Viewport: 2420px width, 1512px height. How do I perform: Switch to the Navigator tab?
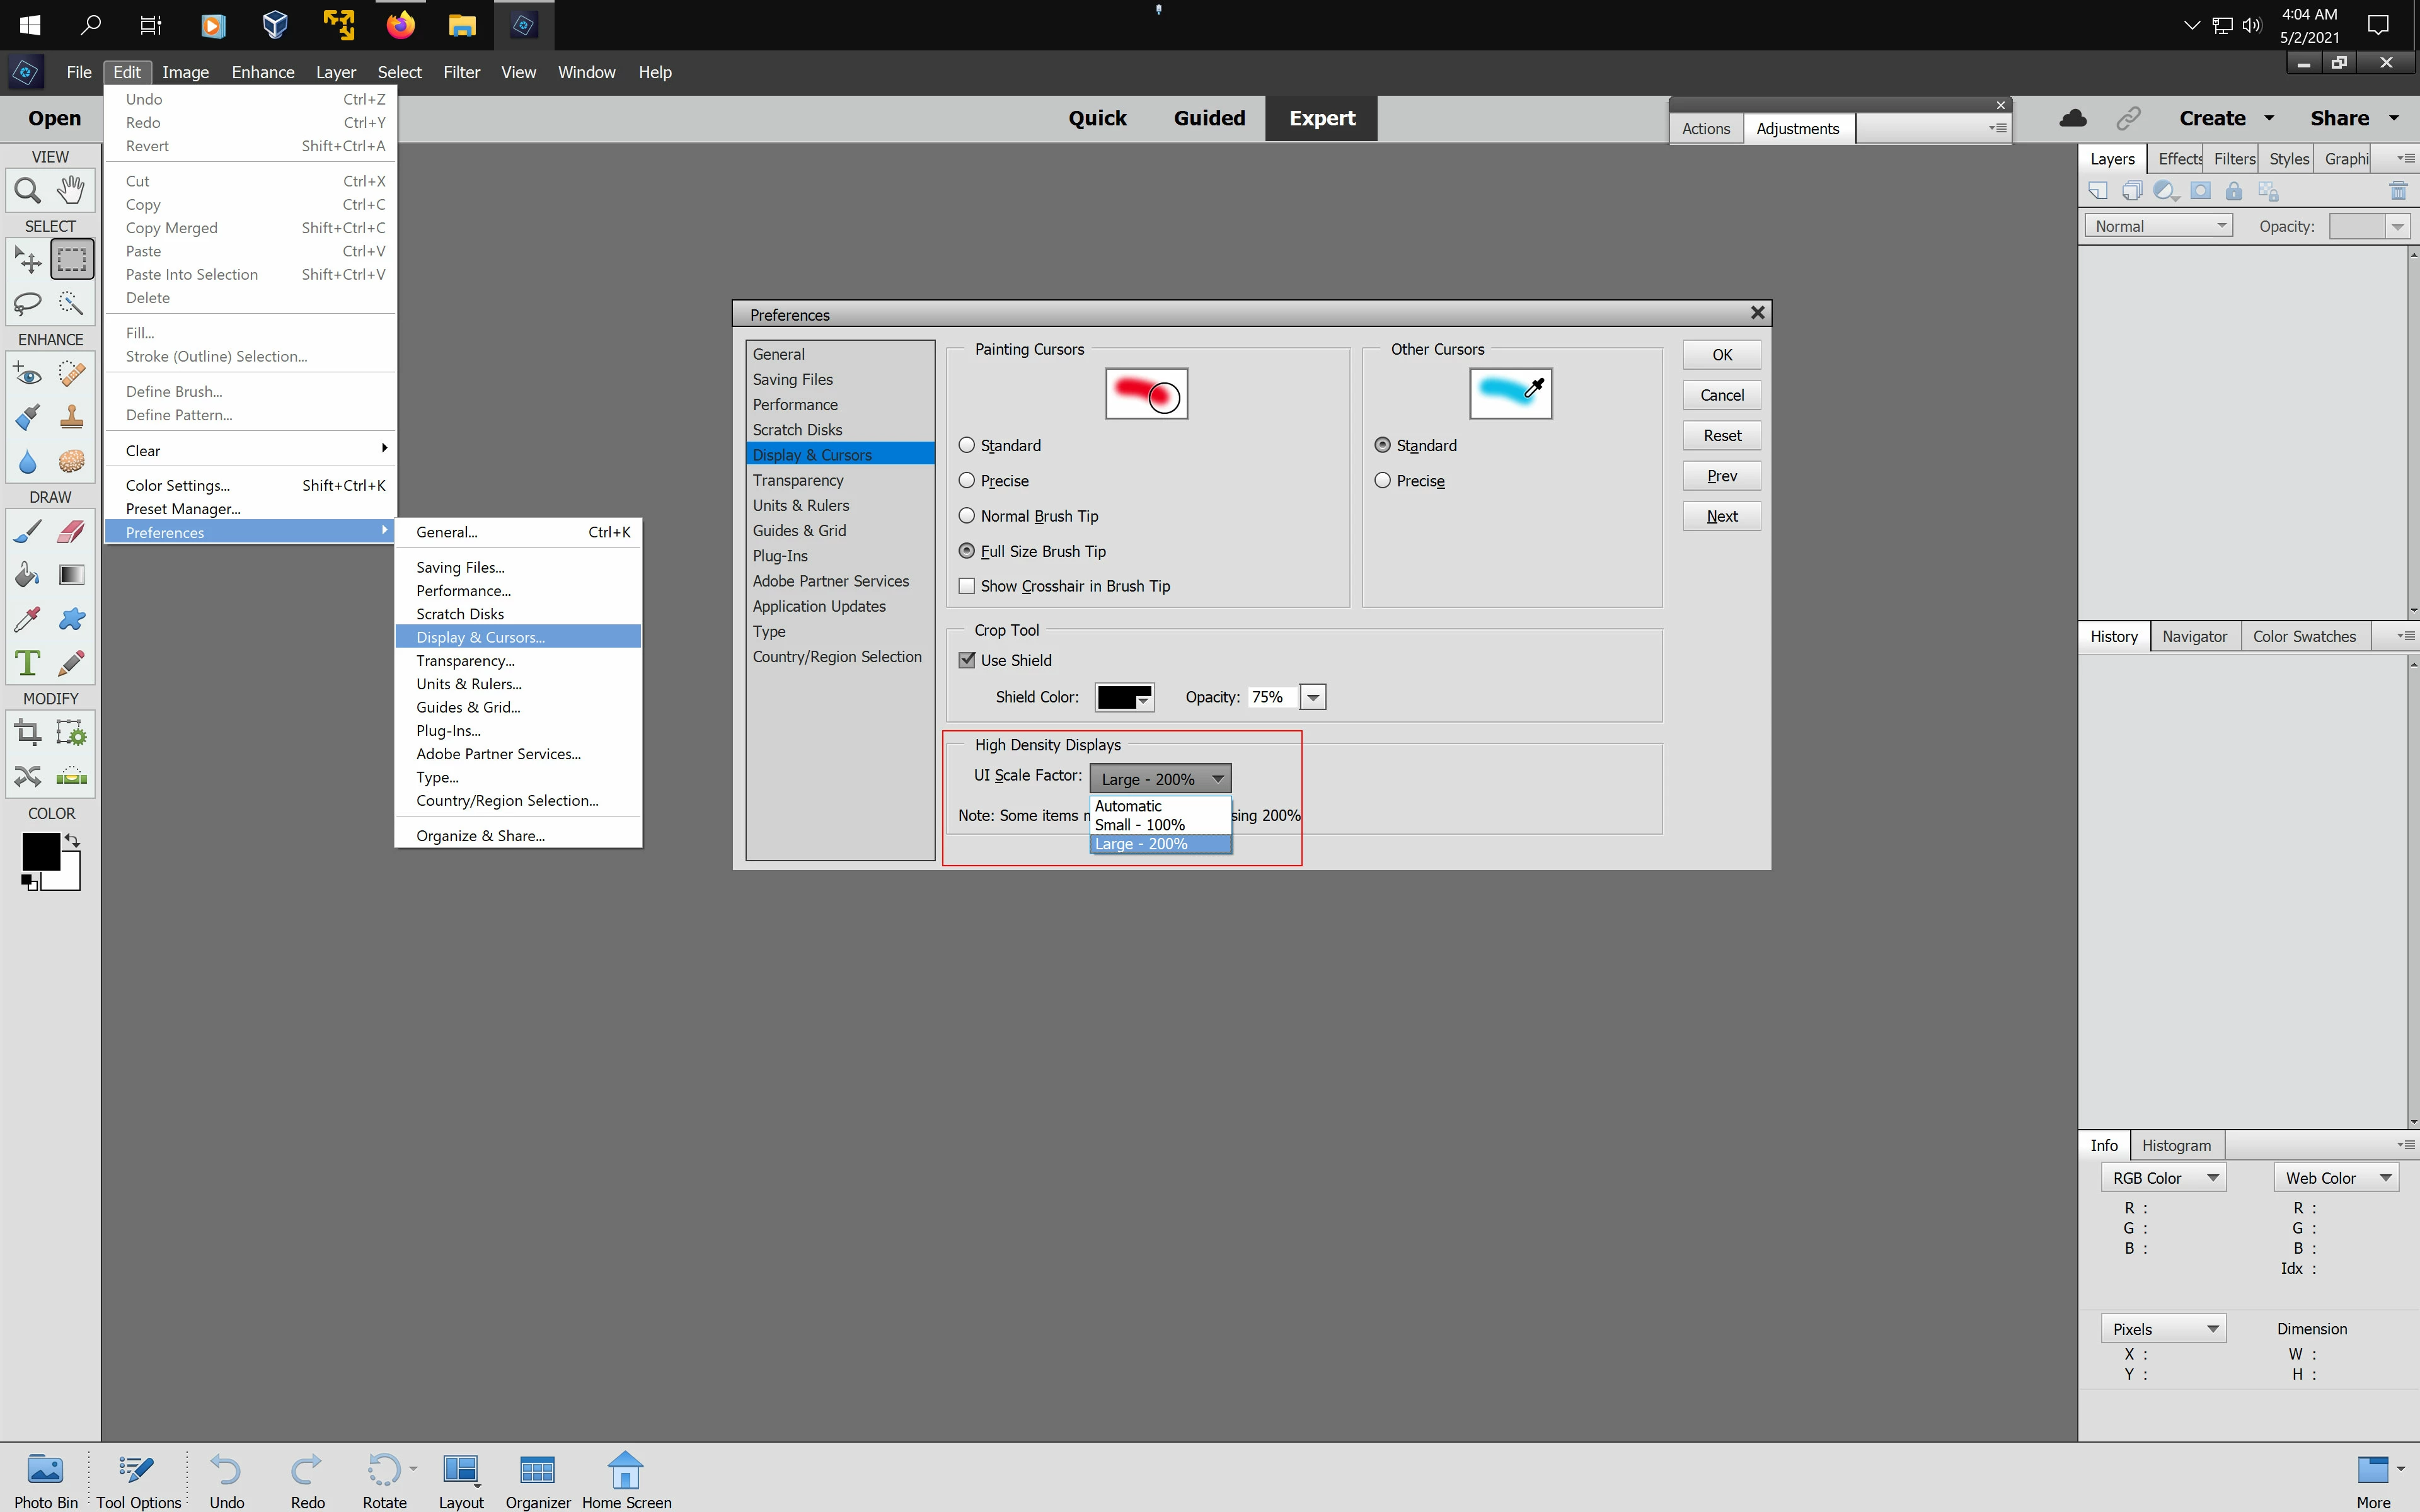2194,637
